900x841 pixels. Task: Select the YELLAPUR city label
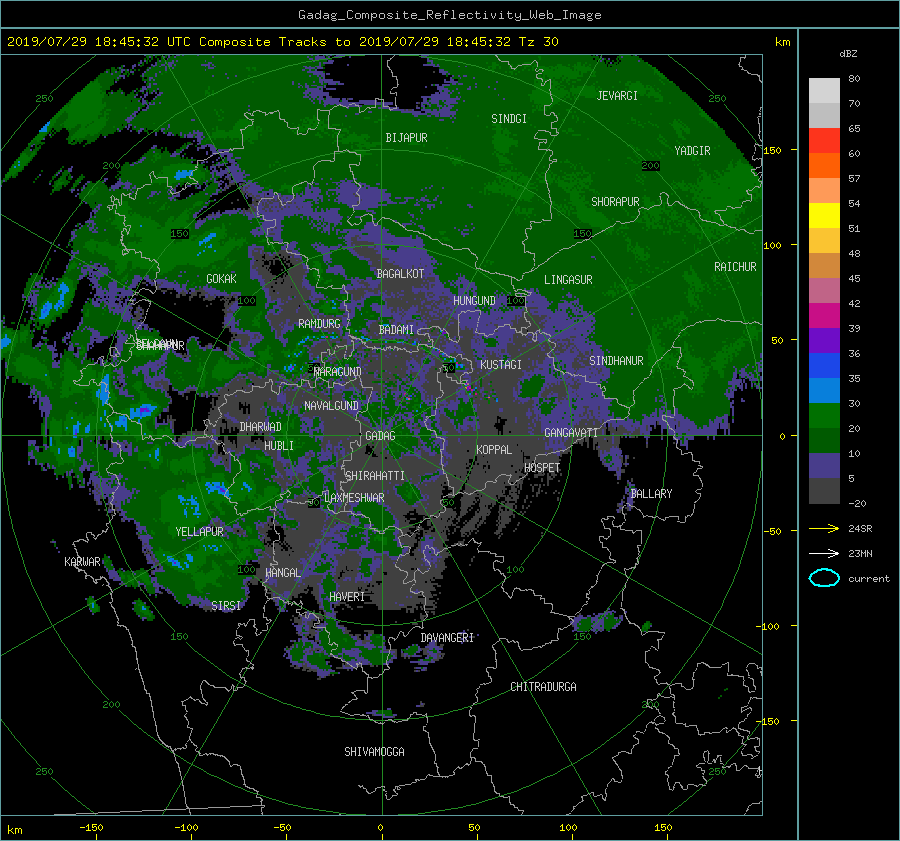(x=199, y=532)
